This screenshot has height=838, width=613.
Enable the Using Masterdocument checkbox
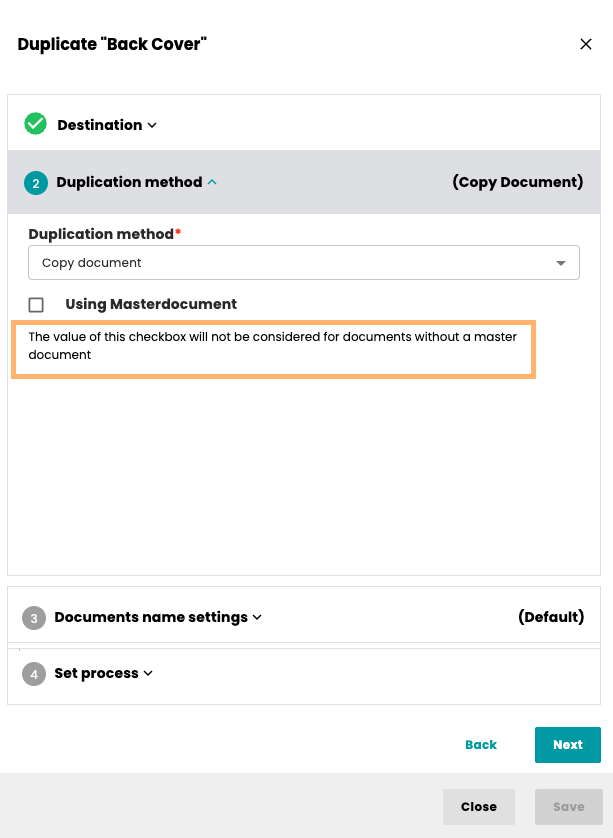pos(37,305)
